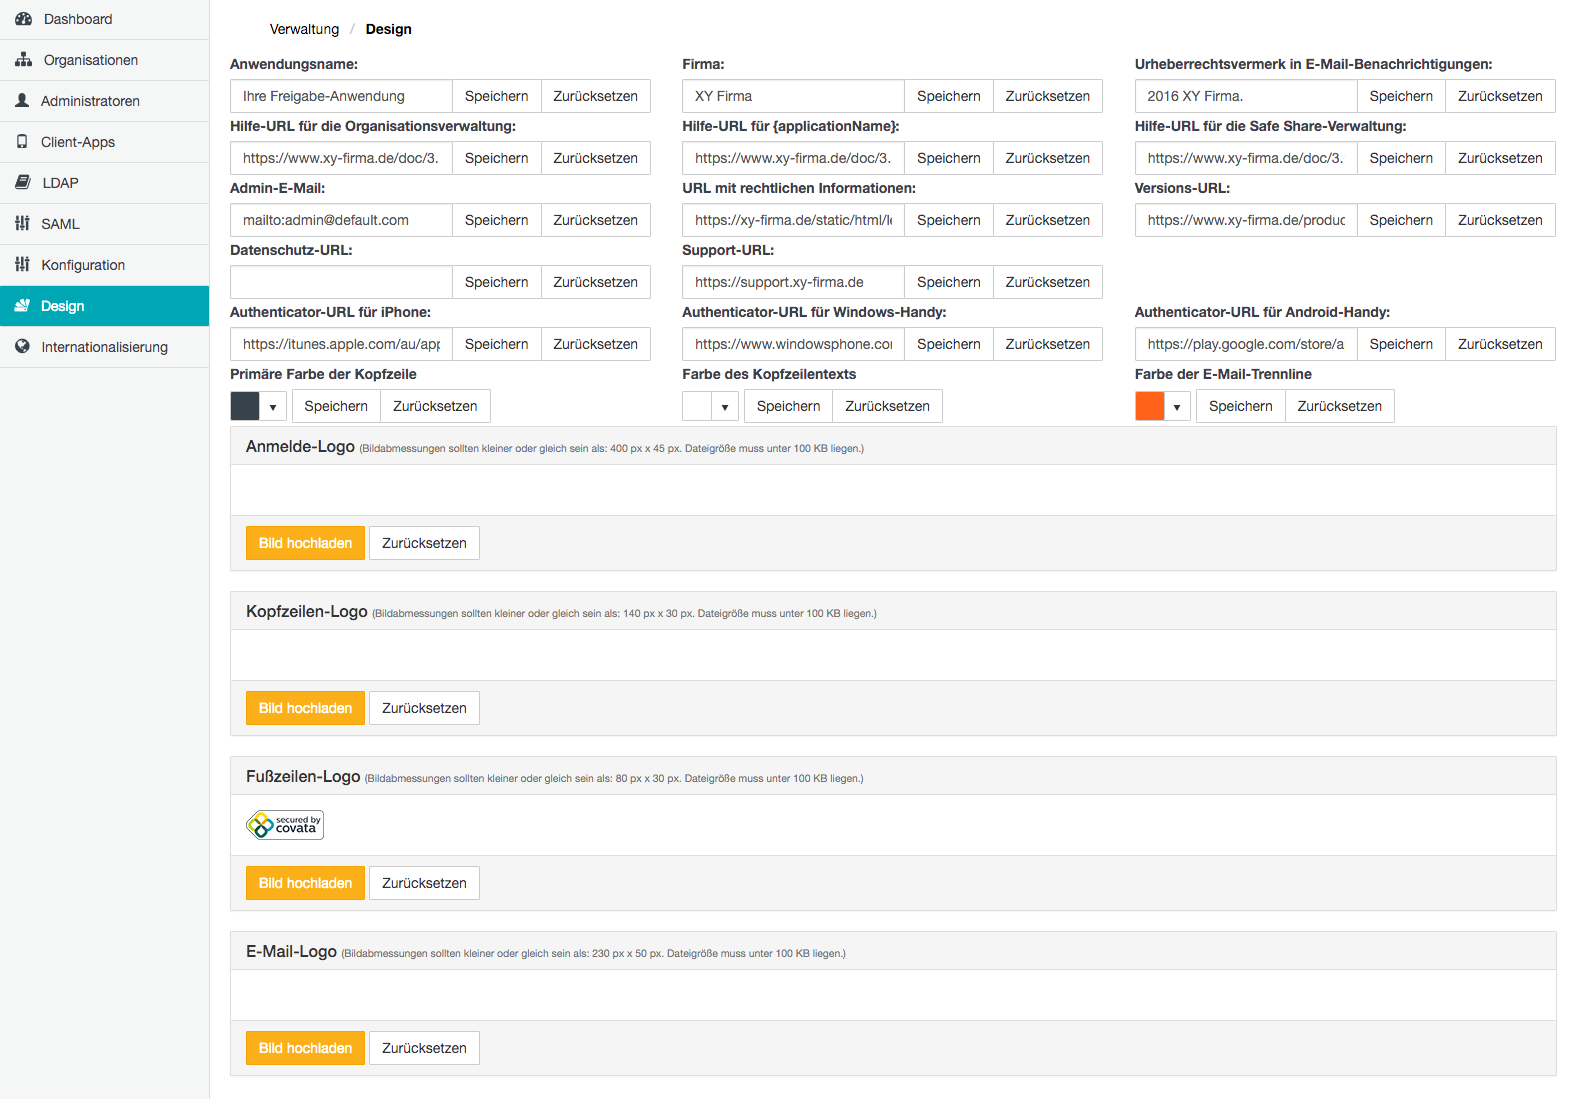Viewport: 1592px width, 1099px height.
Task: Reset the Firma field
Action: [1047, 96]
